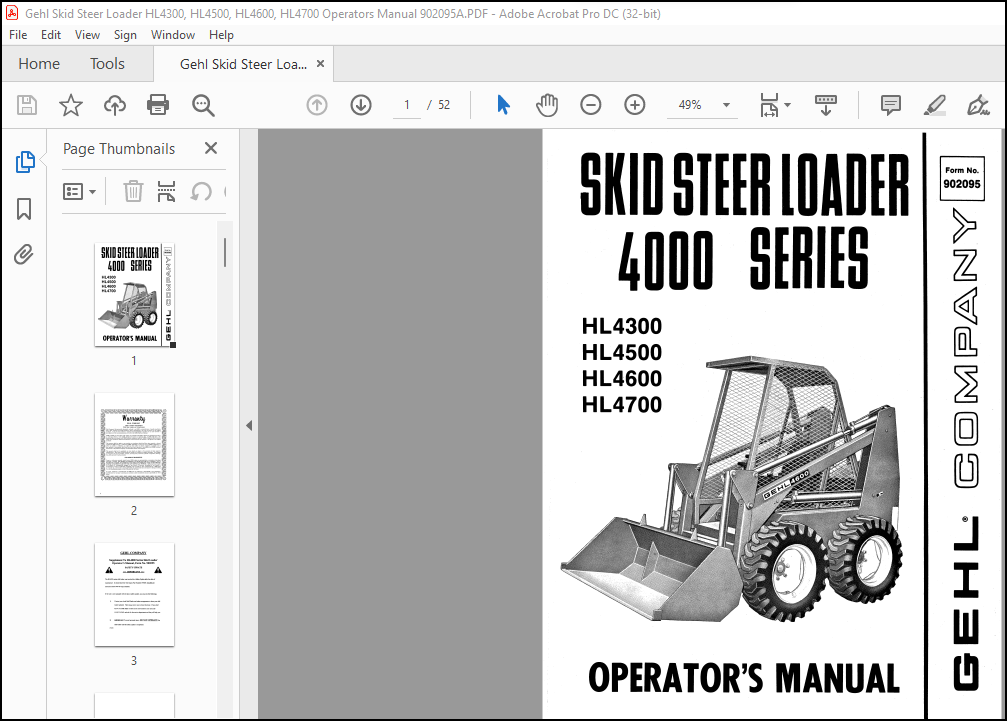Upload to cloud icon
Screen dimensions: 1007x721
(115, 105)
